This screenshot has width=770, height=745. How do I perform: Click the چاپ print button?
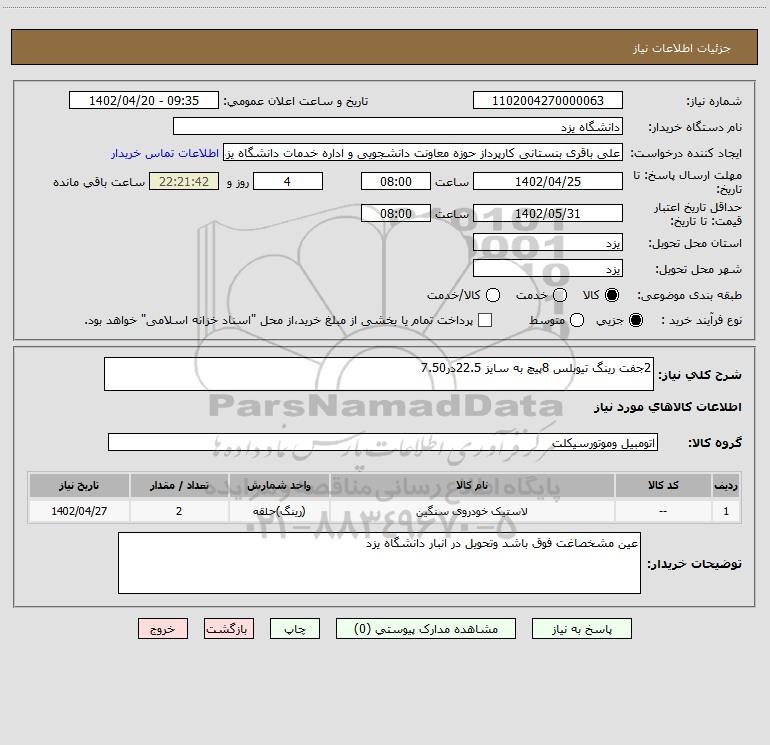tap(295, 629)
